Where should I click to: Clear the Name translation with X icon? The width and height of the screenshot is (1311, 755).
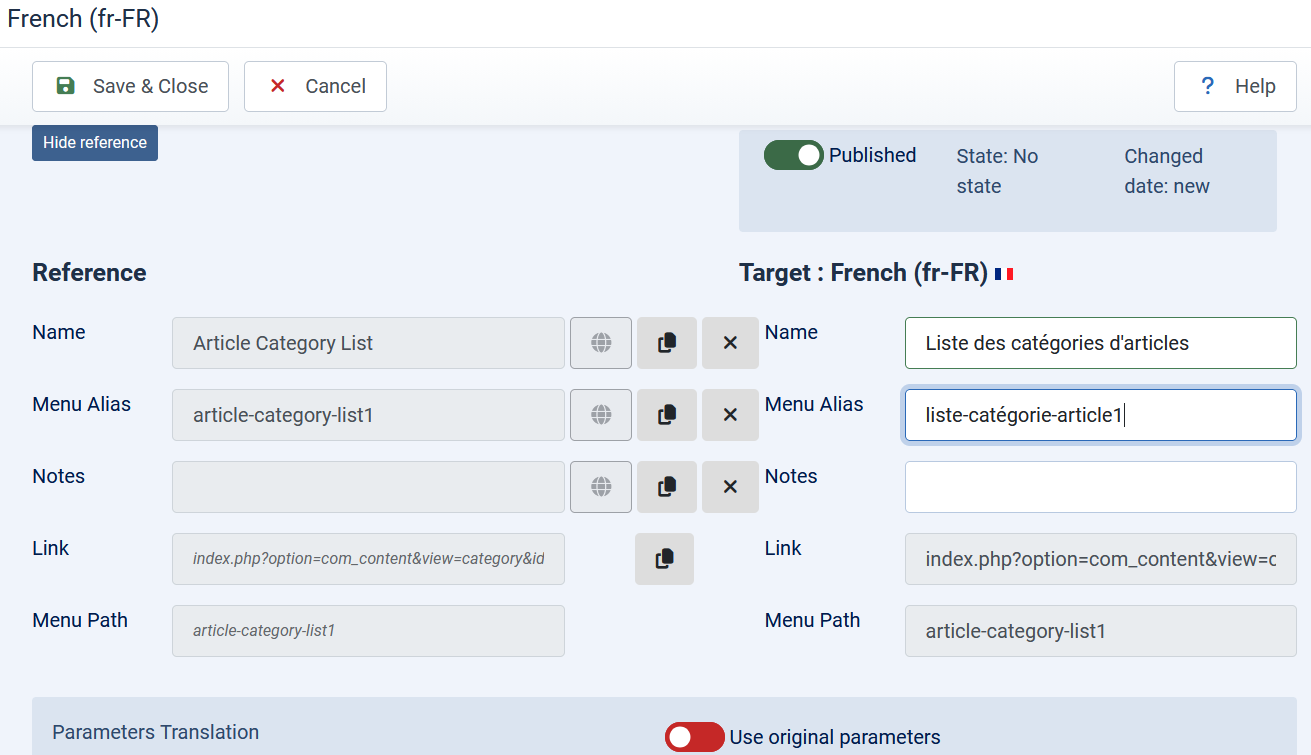pos(730,343)
